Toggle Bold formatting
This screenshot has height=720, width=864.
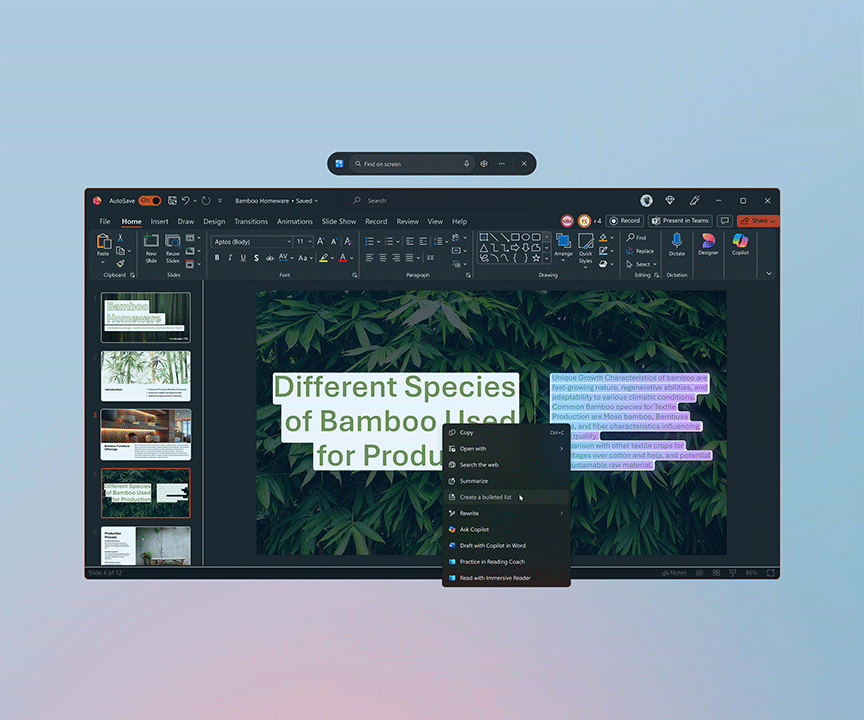coord(217,258)
